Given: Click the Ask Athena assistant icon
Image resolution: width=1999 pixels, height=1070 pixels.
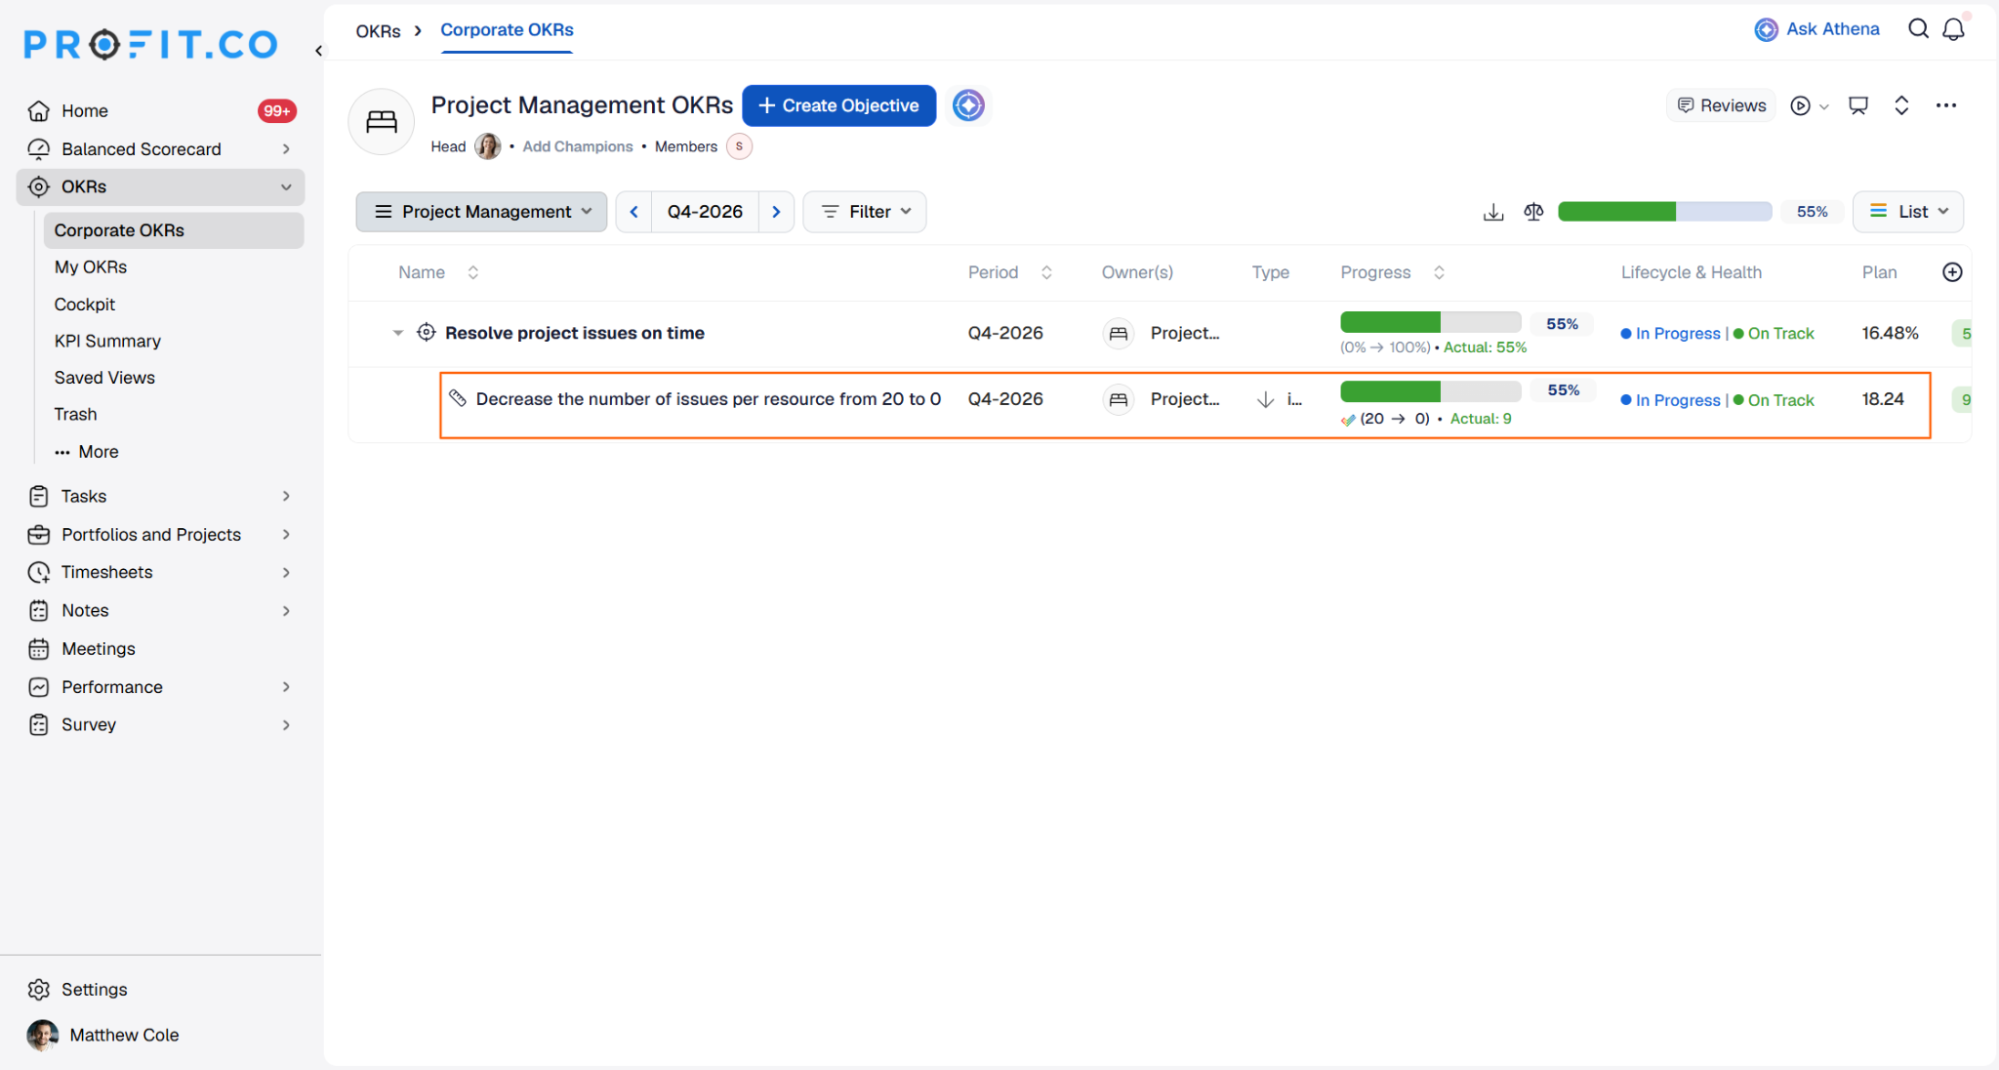Looking at the screenshot, I should [x=1766, y=30].
